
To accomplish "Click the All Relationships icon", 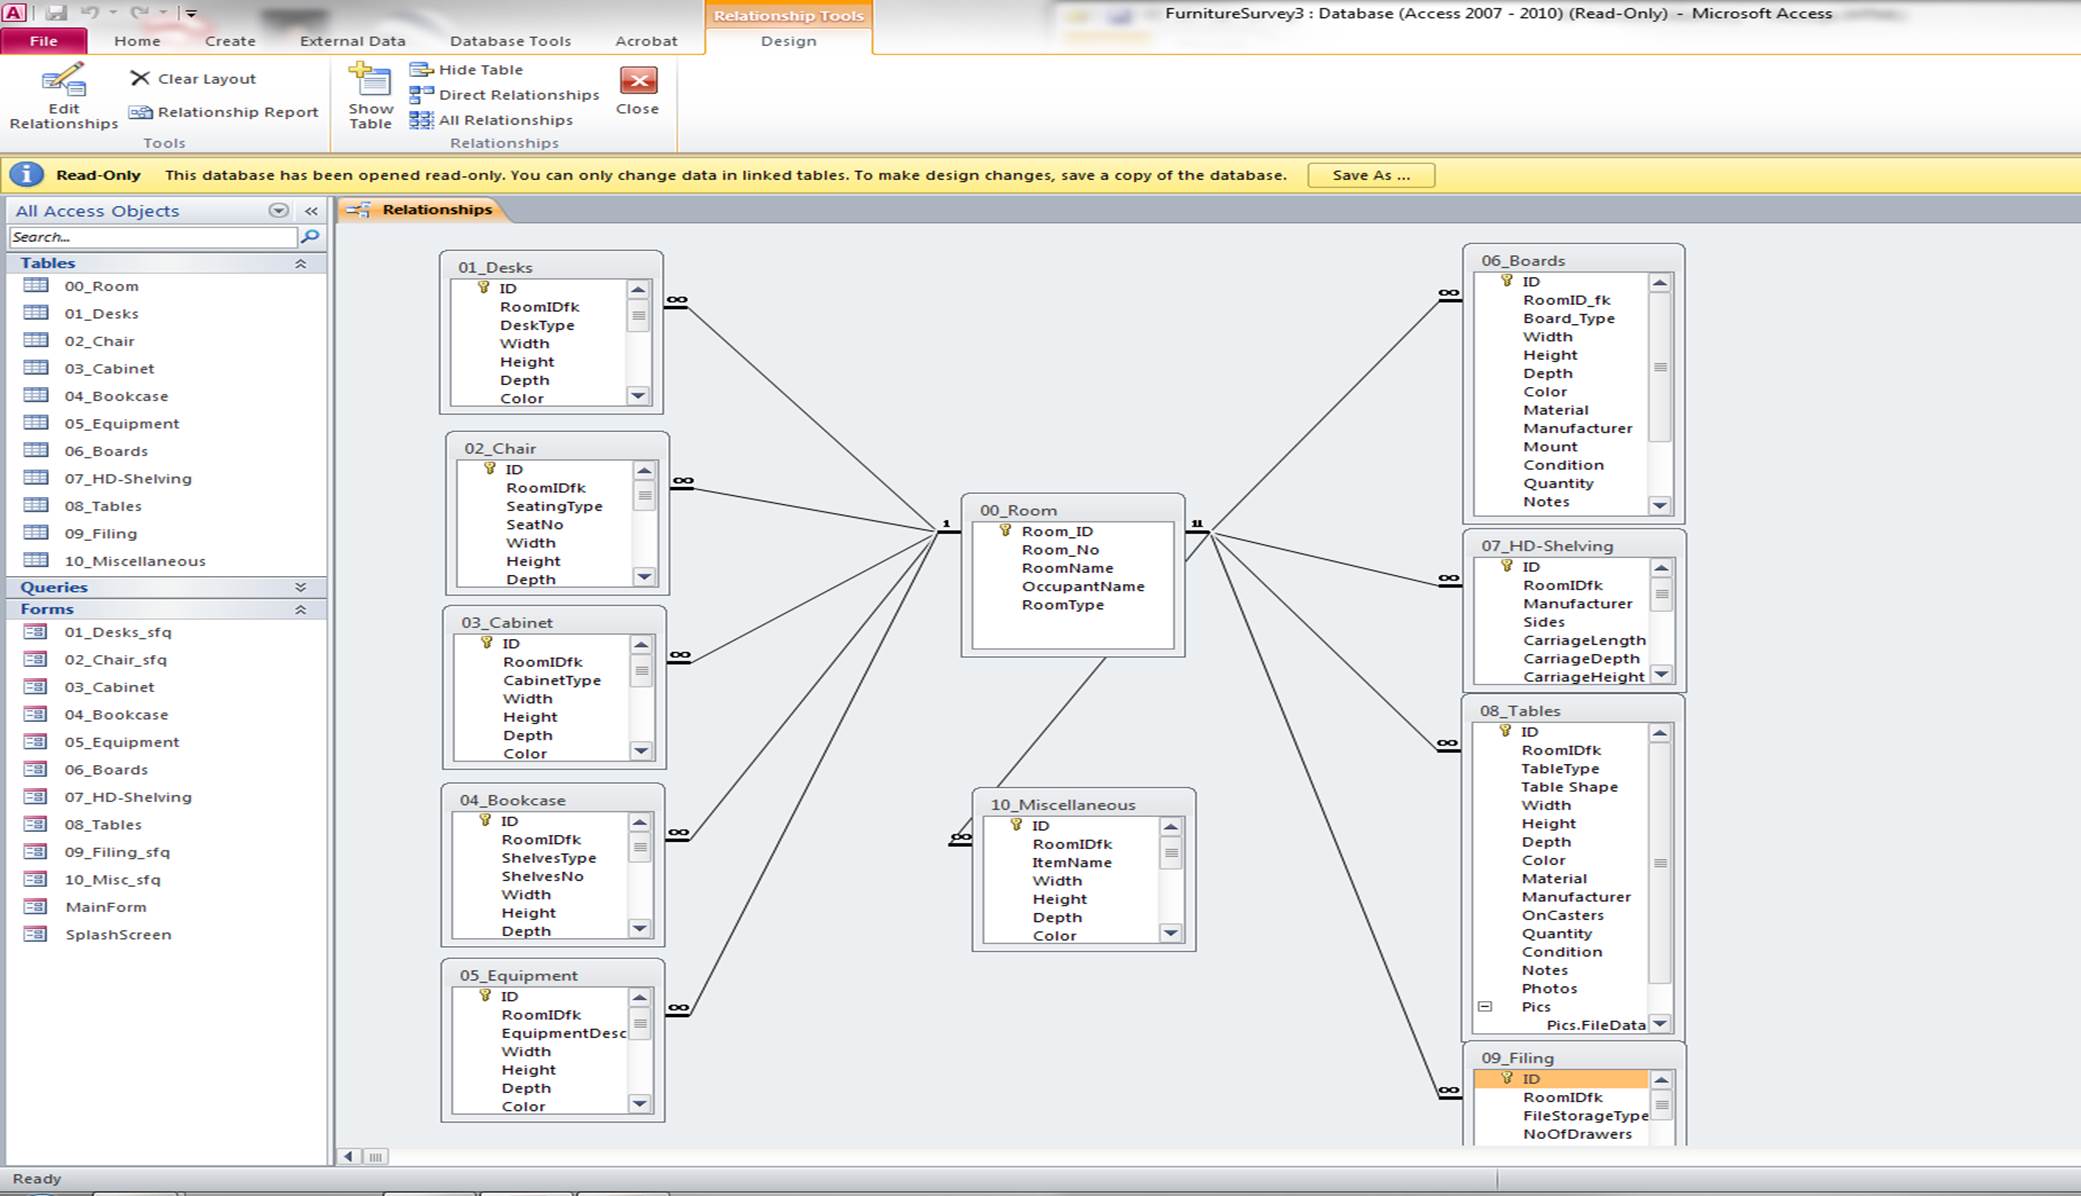I will (x=421, y=120).
